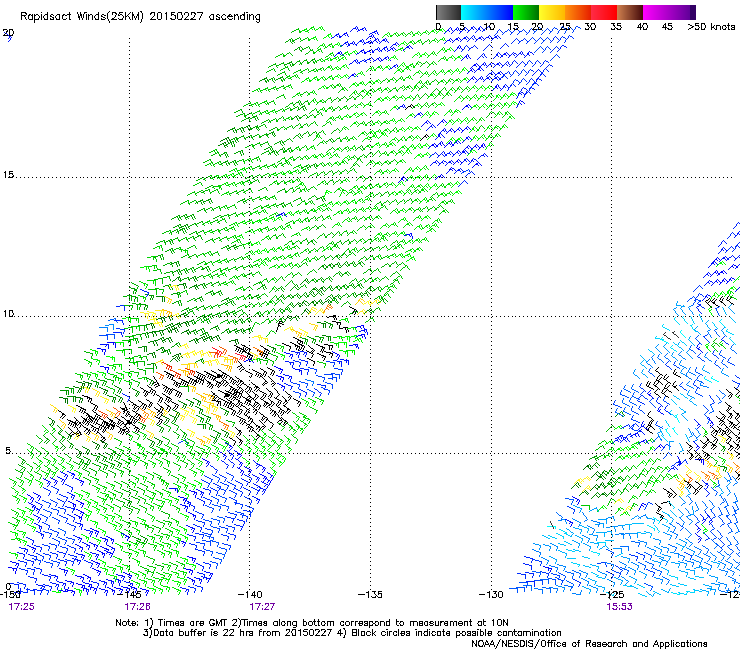Click the 15:53 pass time label
Screen dimensions: 740x650
[x=620, y=607]
